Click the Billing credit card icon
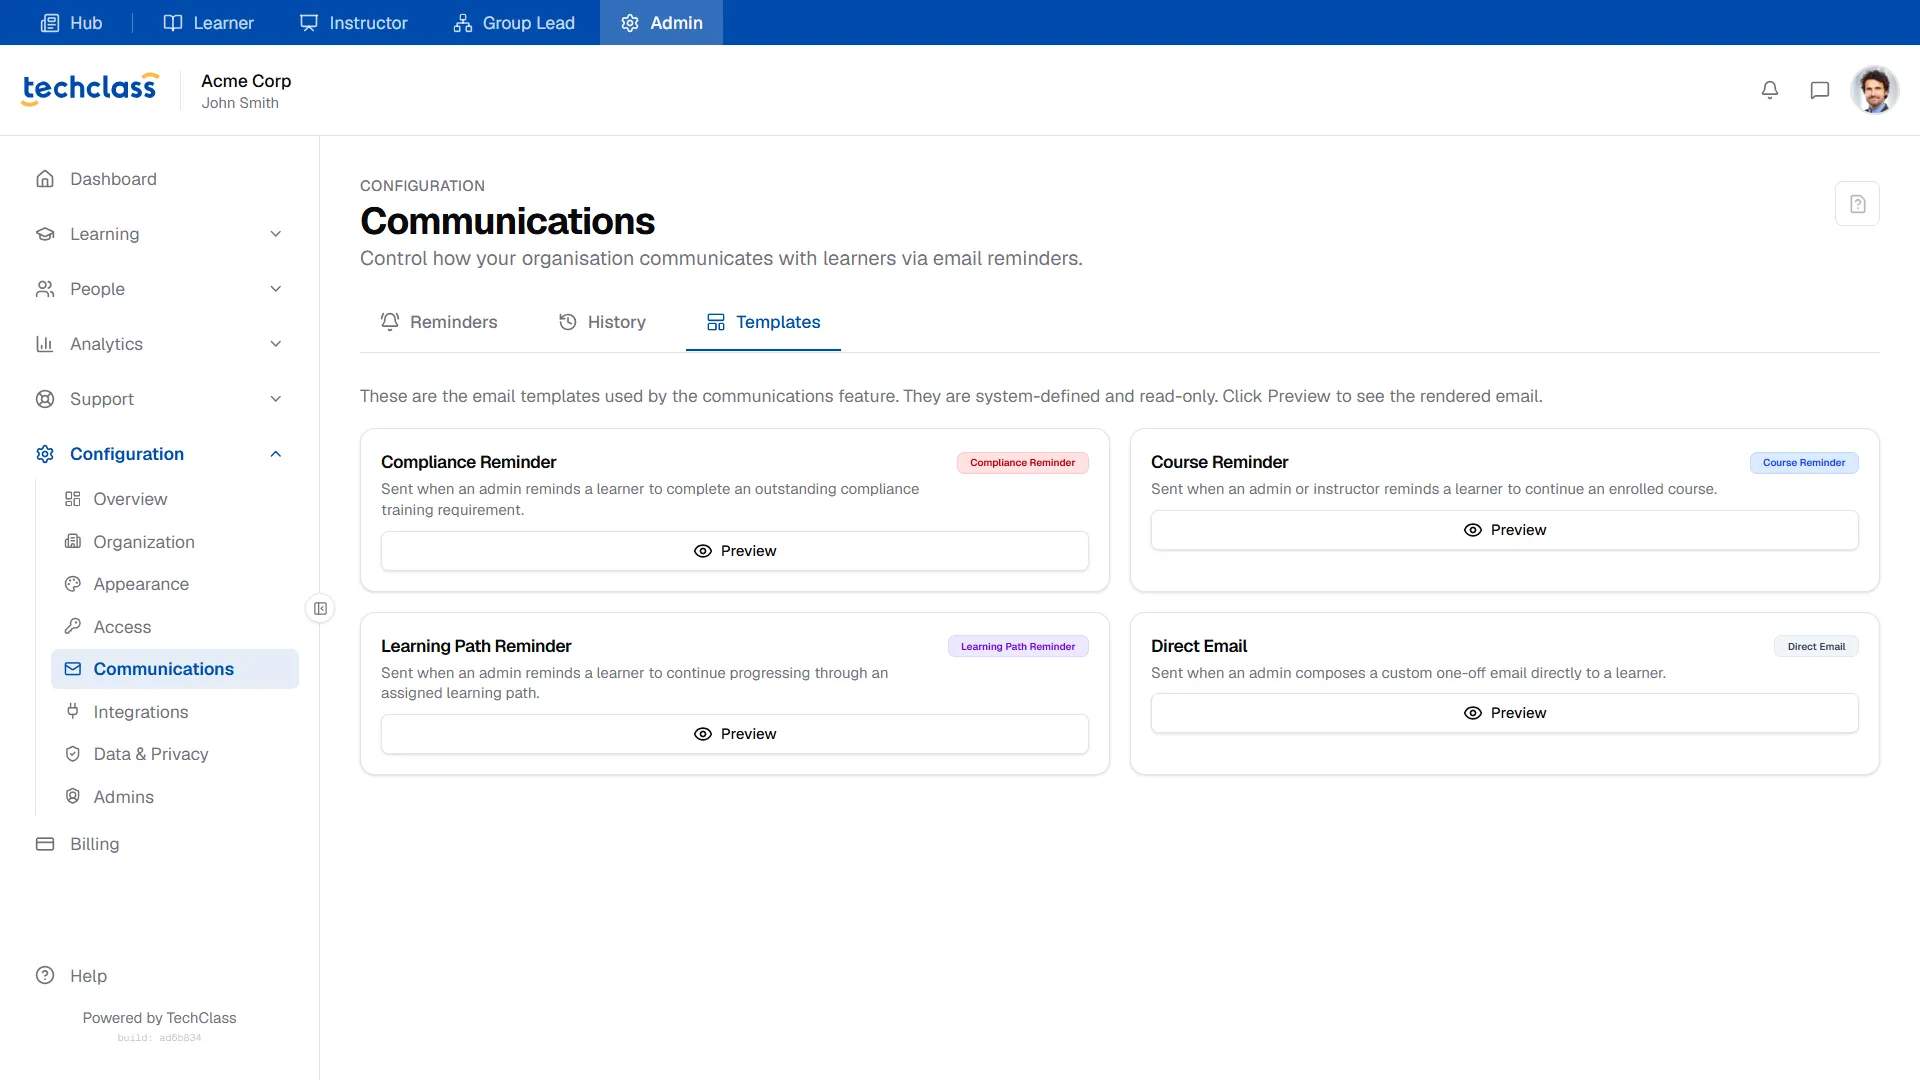 (x=45, y=844)
